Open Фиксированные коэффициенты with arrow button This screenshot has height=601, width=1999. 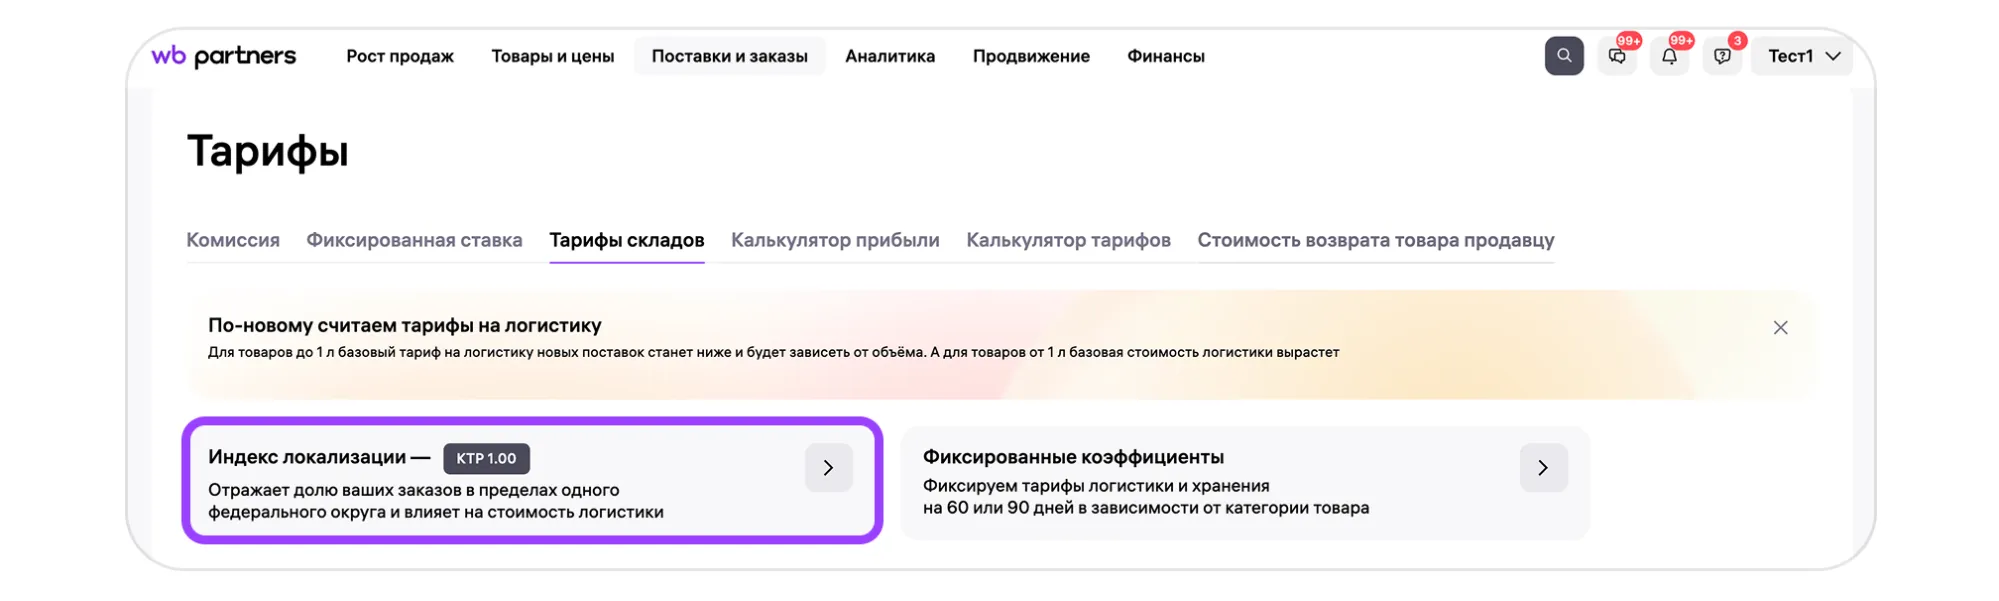tap(1543, 468)
